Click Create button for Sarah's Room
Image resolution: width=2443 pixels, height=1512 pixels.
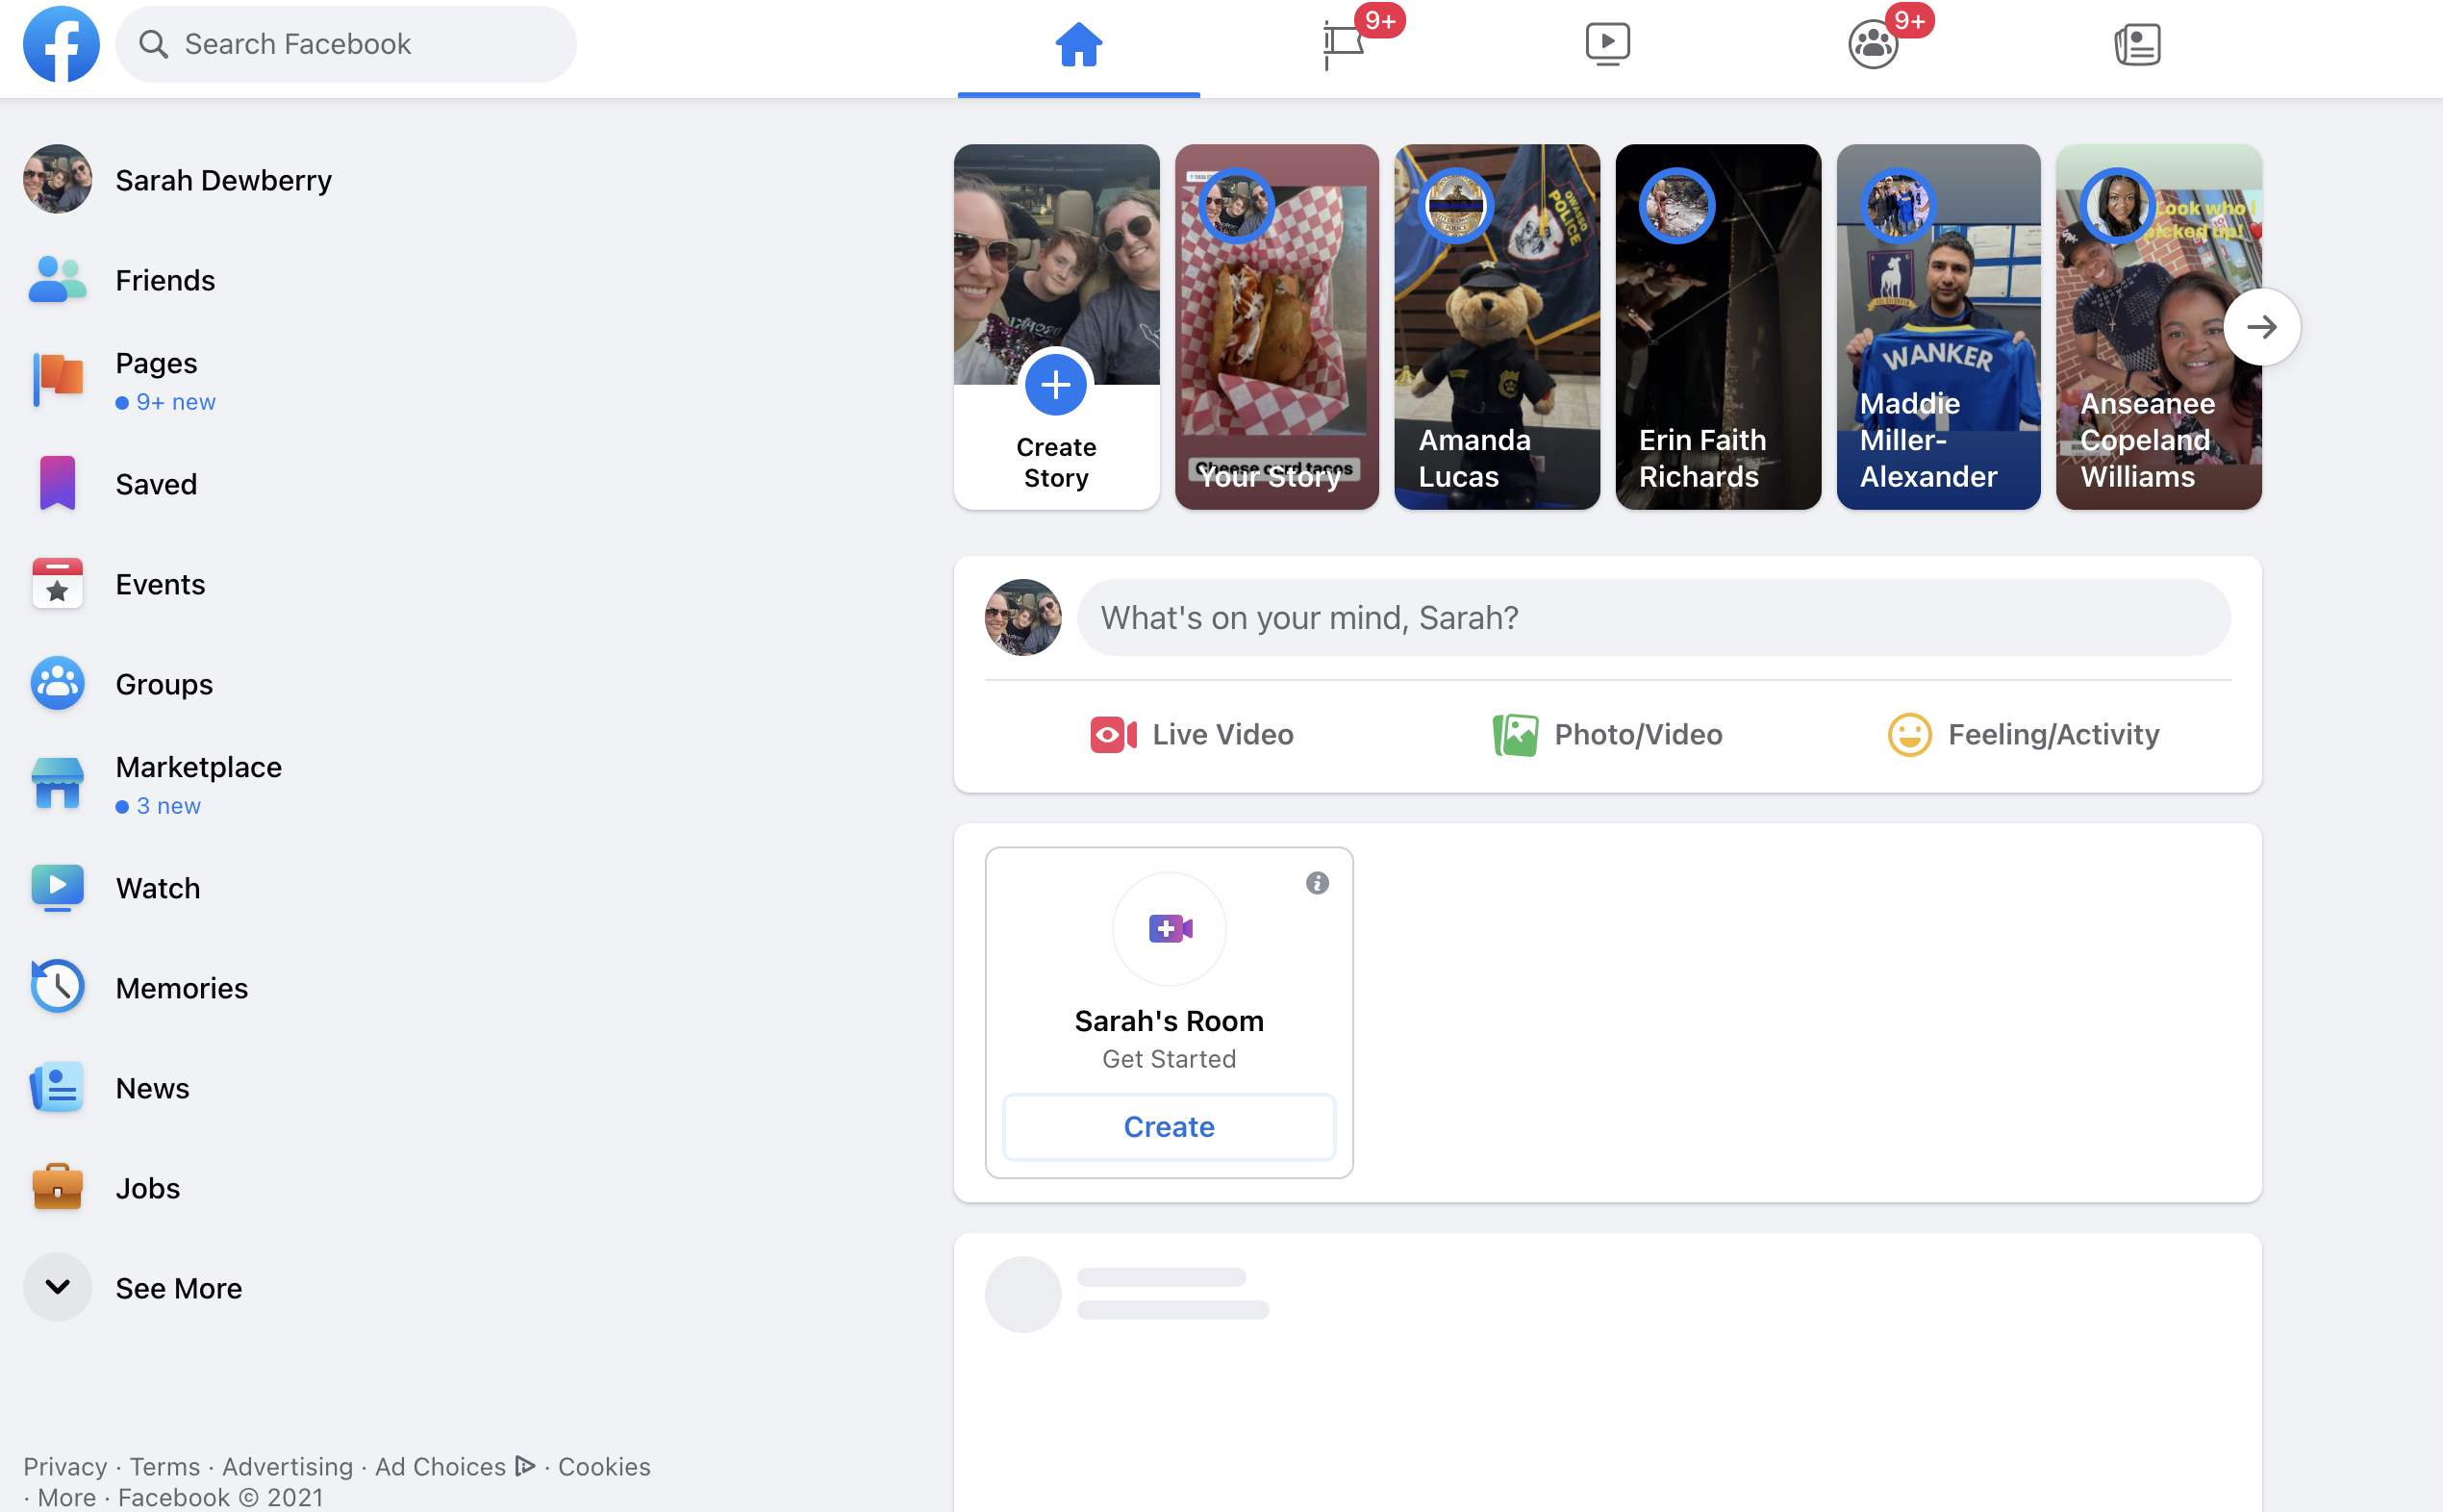click(x=1169, y=1127)
